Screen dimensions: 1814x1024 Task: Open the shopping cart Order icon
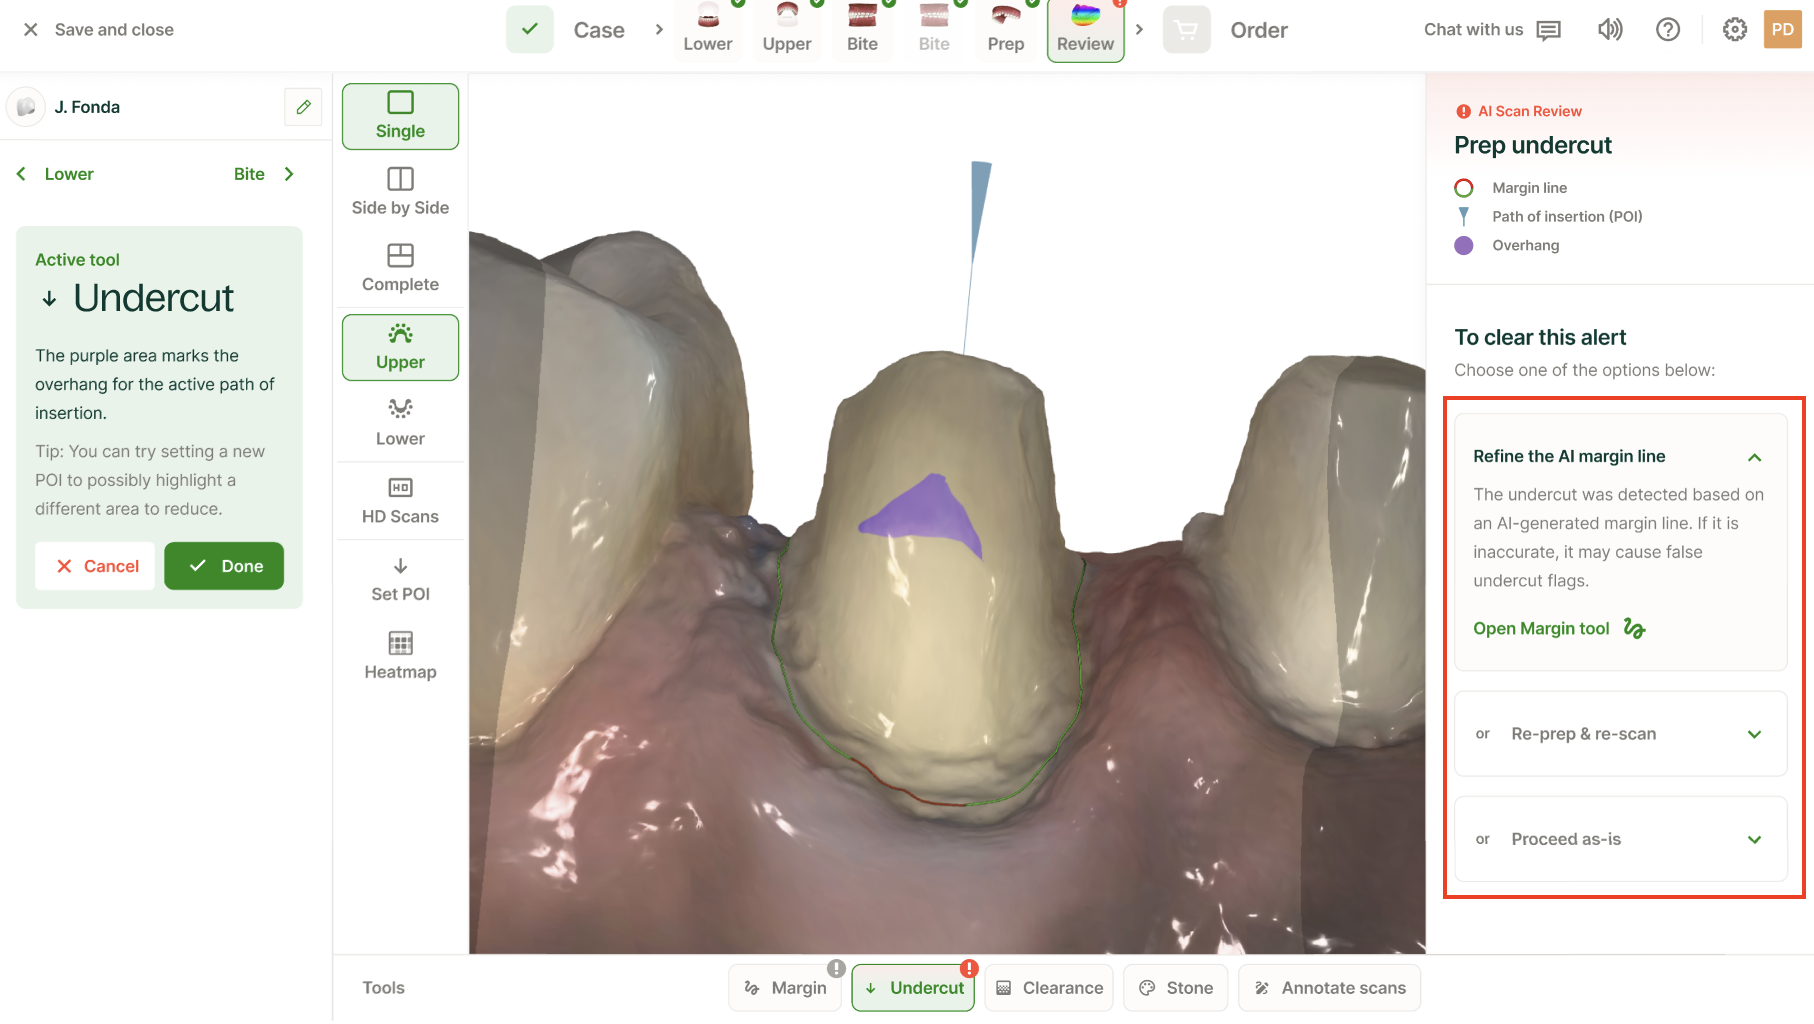[x=1187, y=30]
